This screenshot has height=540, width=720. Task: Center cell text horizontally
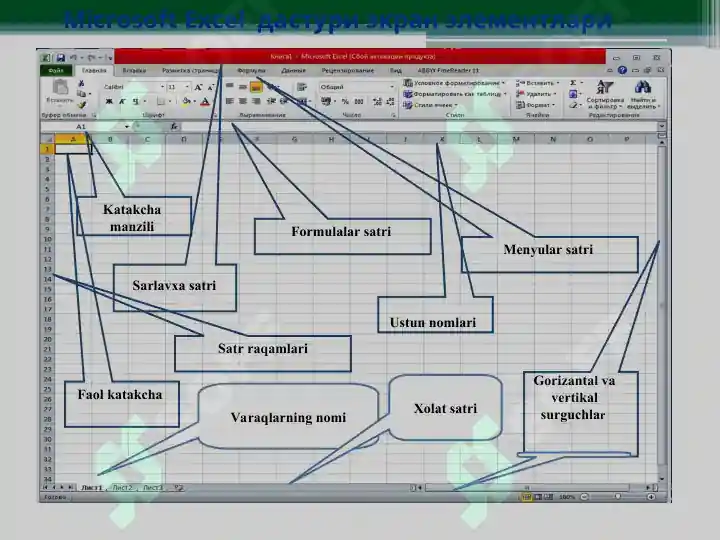point(243,101)
